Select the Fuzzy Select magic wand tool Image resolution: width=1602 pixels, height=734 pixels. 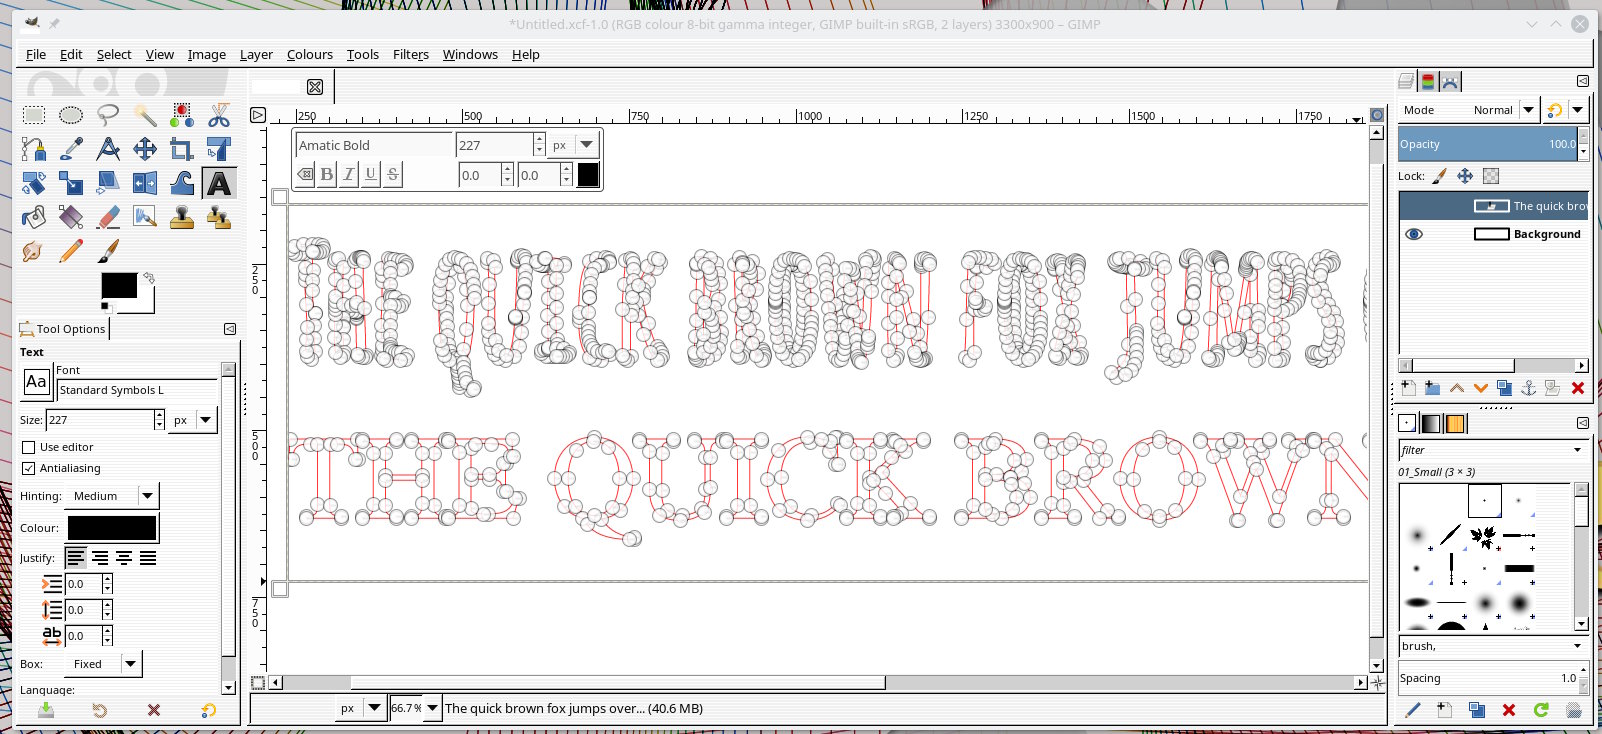145,115
